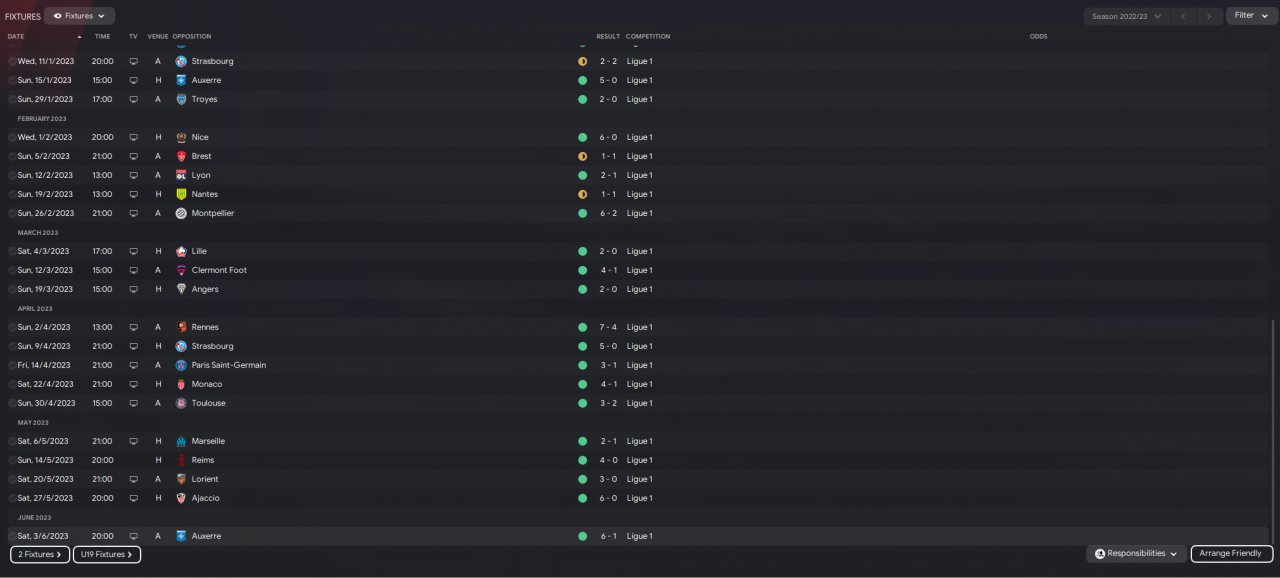Open the Season 2022/23 selector
This screenshot has height=578, width=1280.
pyautogui.click(x=1127, y=16)
